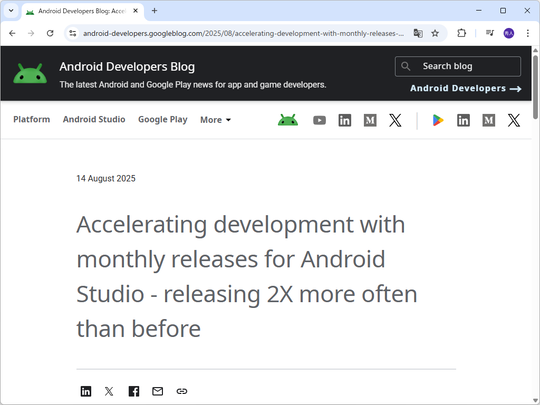Click Android Developers Blog title link

click(x=127, y=66)
